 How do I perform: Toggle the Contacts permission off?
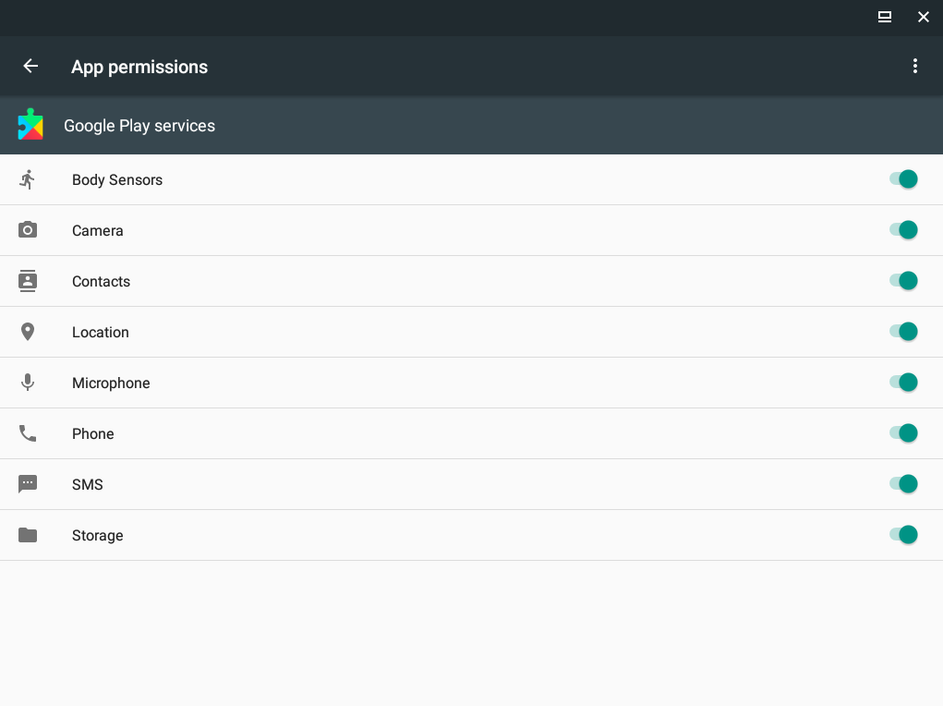903,281
